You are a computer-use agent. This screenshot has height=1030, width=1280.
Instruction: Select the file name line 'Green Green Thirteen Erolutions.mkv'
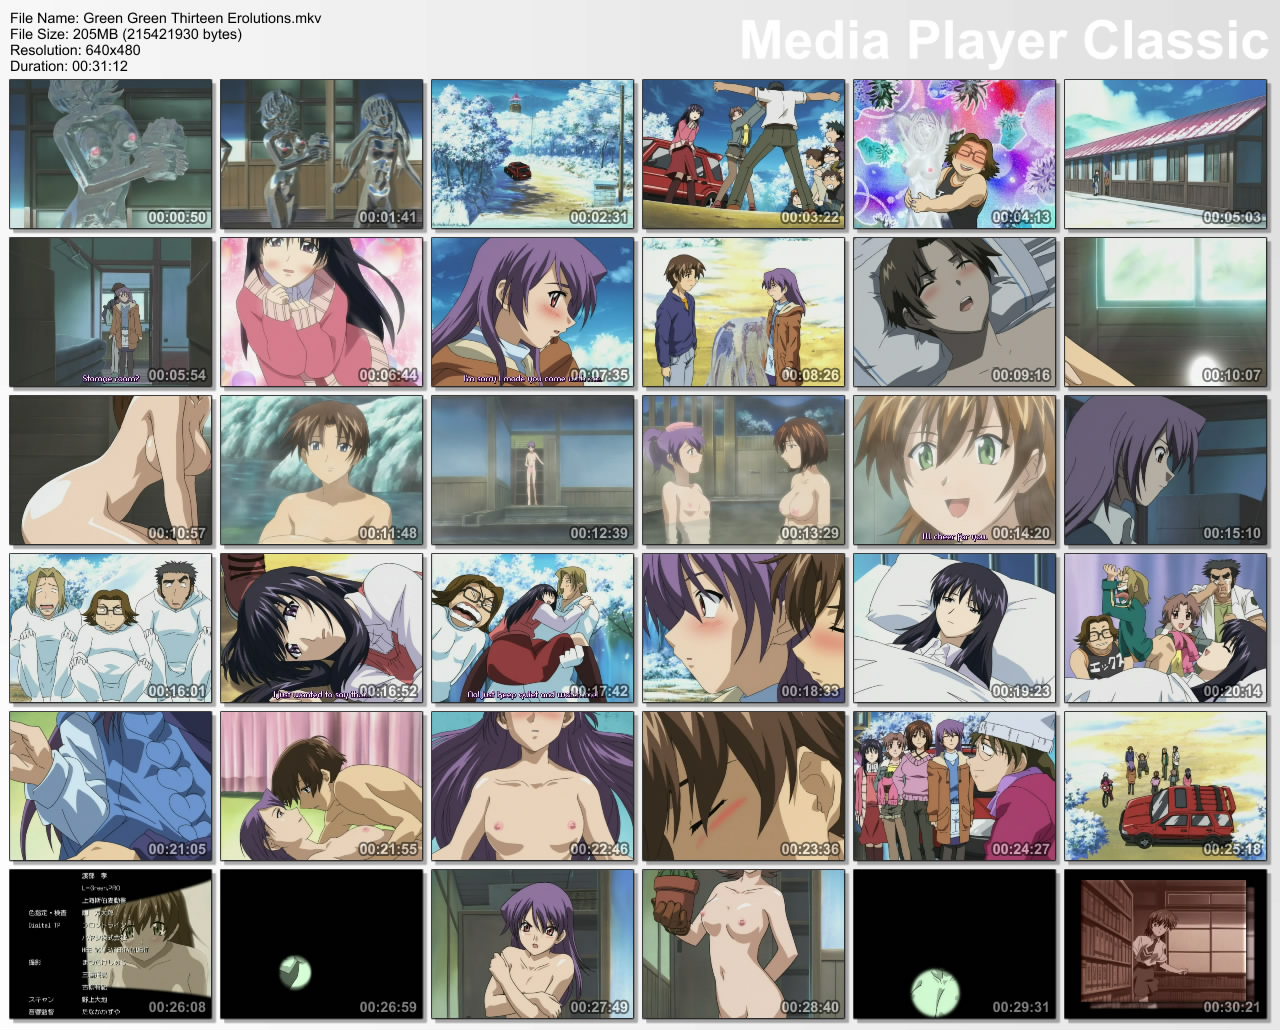point(166,18)
